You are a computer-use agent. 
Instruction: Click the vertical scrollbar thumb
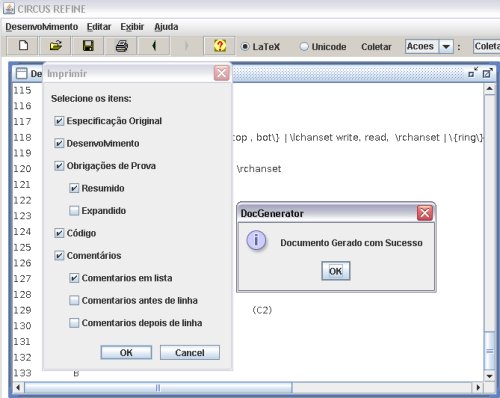(489, 351)
